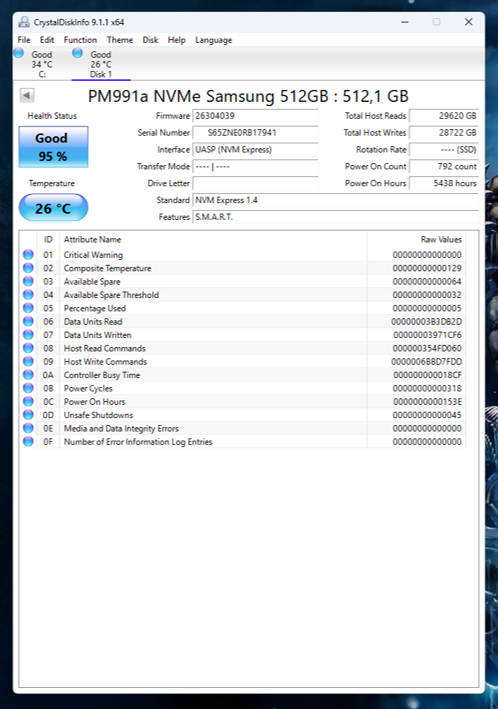Click status orb for Available Spare Threshold

pos(28,294)
